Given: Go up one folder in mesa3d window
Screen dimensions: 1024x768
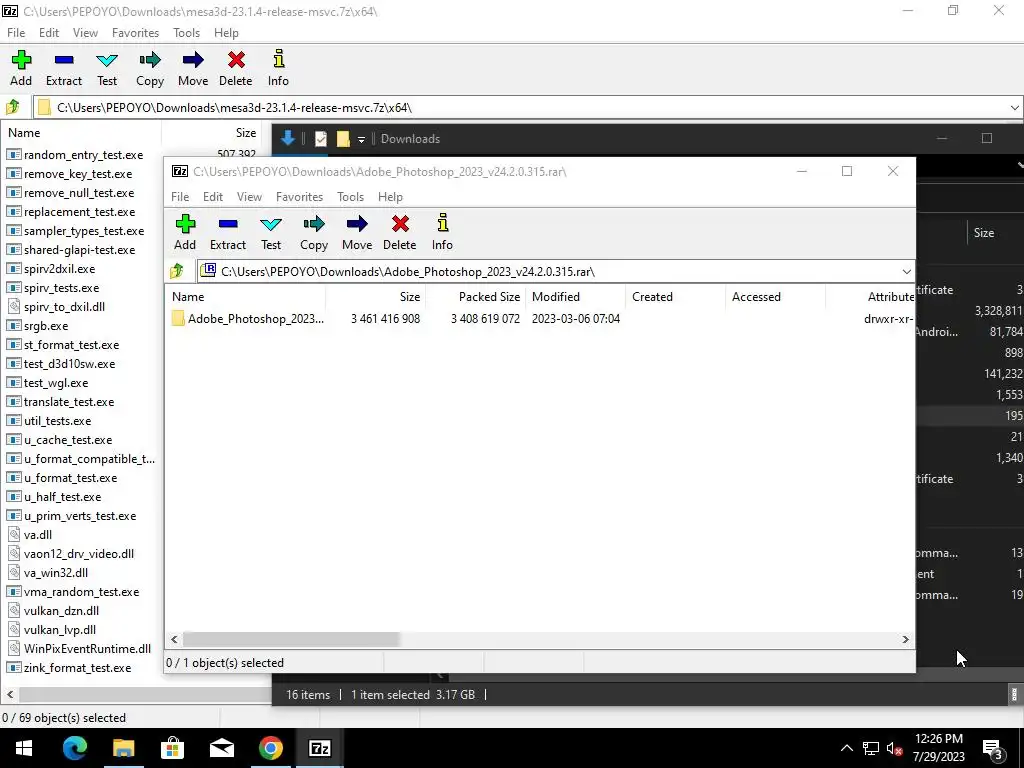Looking at the screenshot, I should click(x=12, y=107).
